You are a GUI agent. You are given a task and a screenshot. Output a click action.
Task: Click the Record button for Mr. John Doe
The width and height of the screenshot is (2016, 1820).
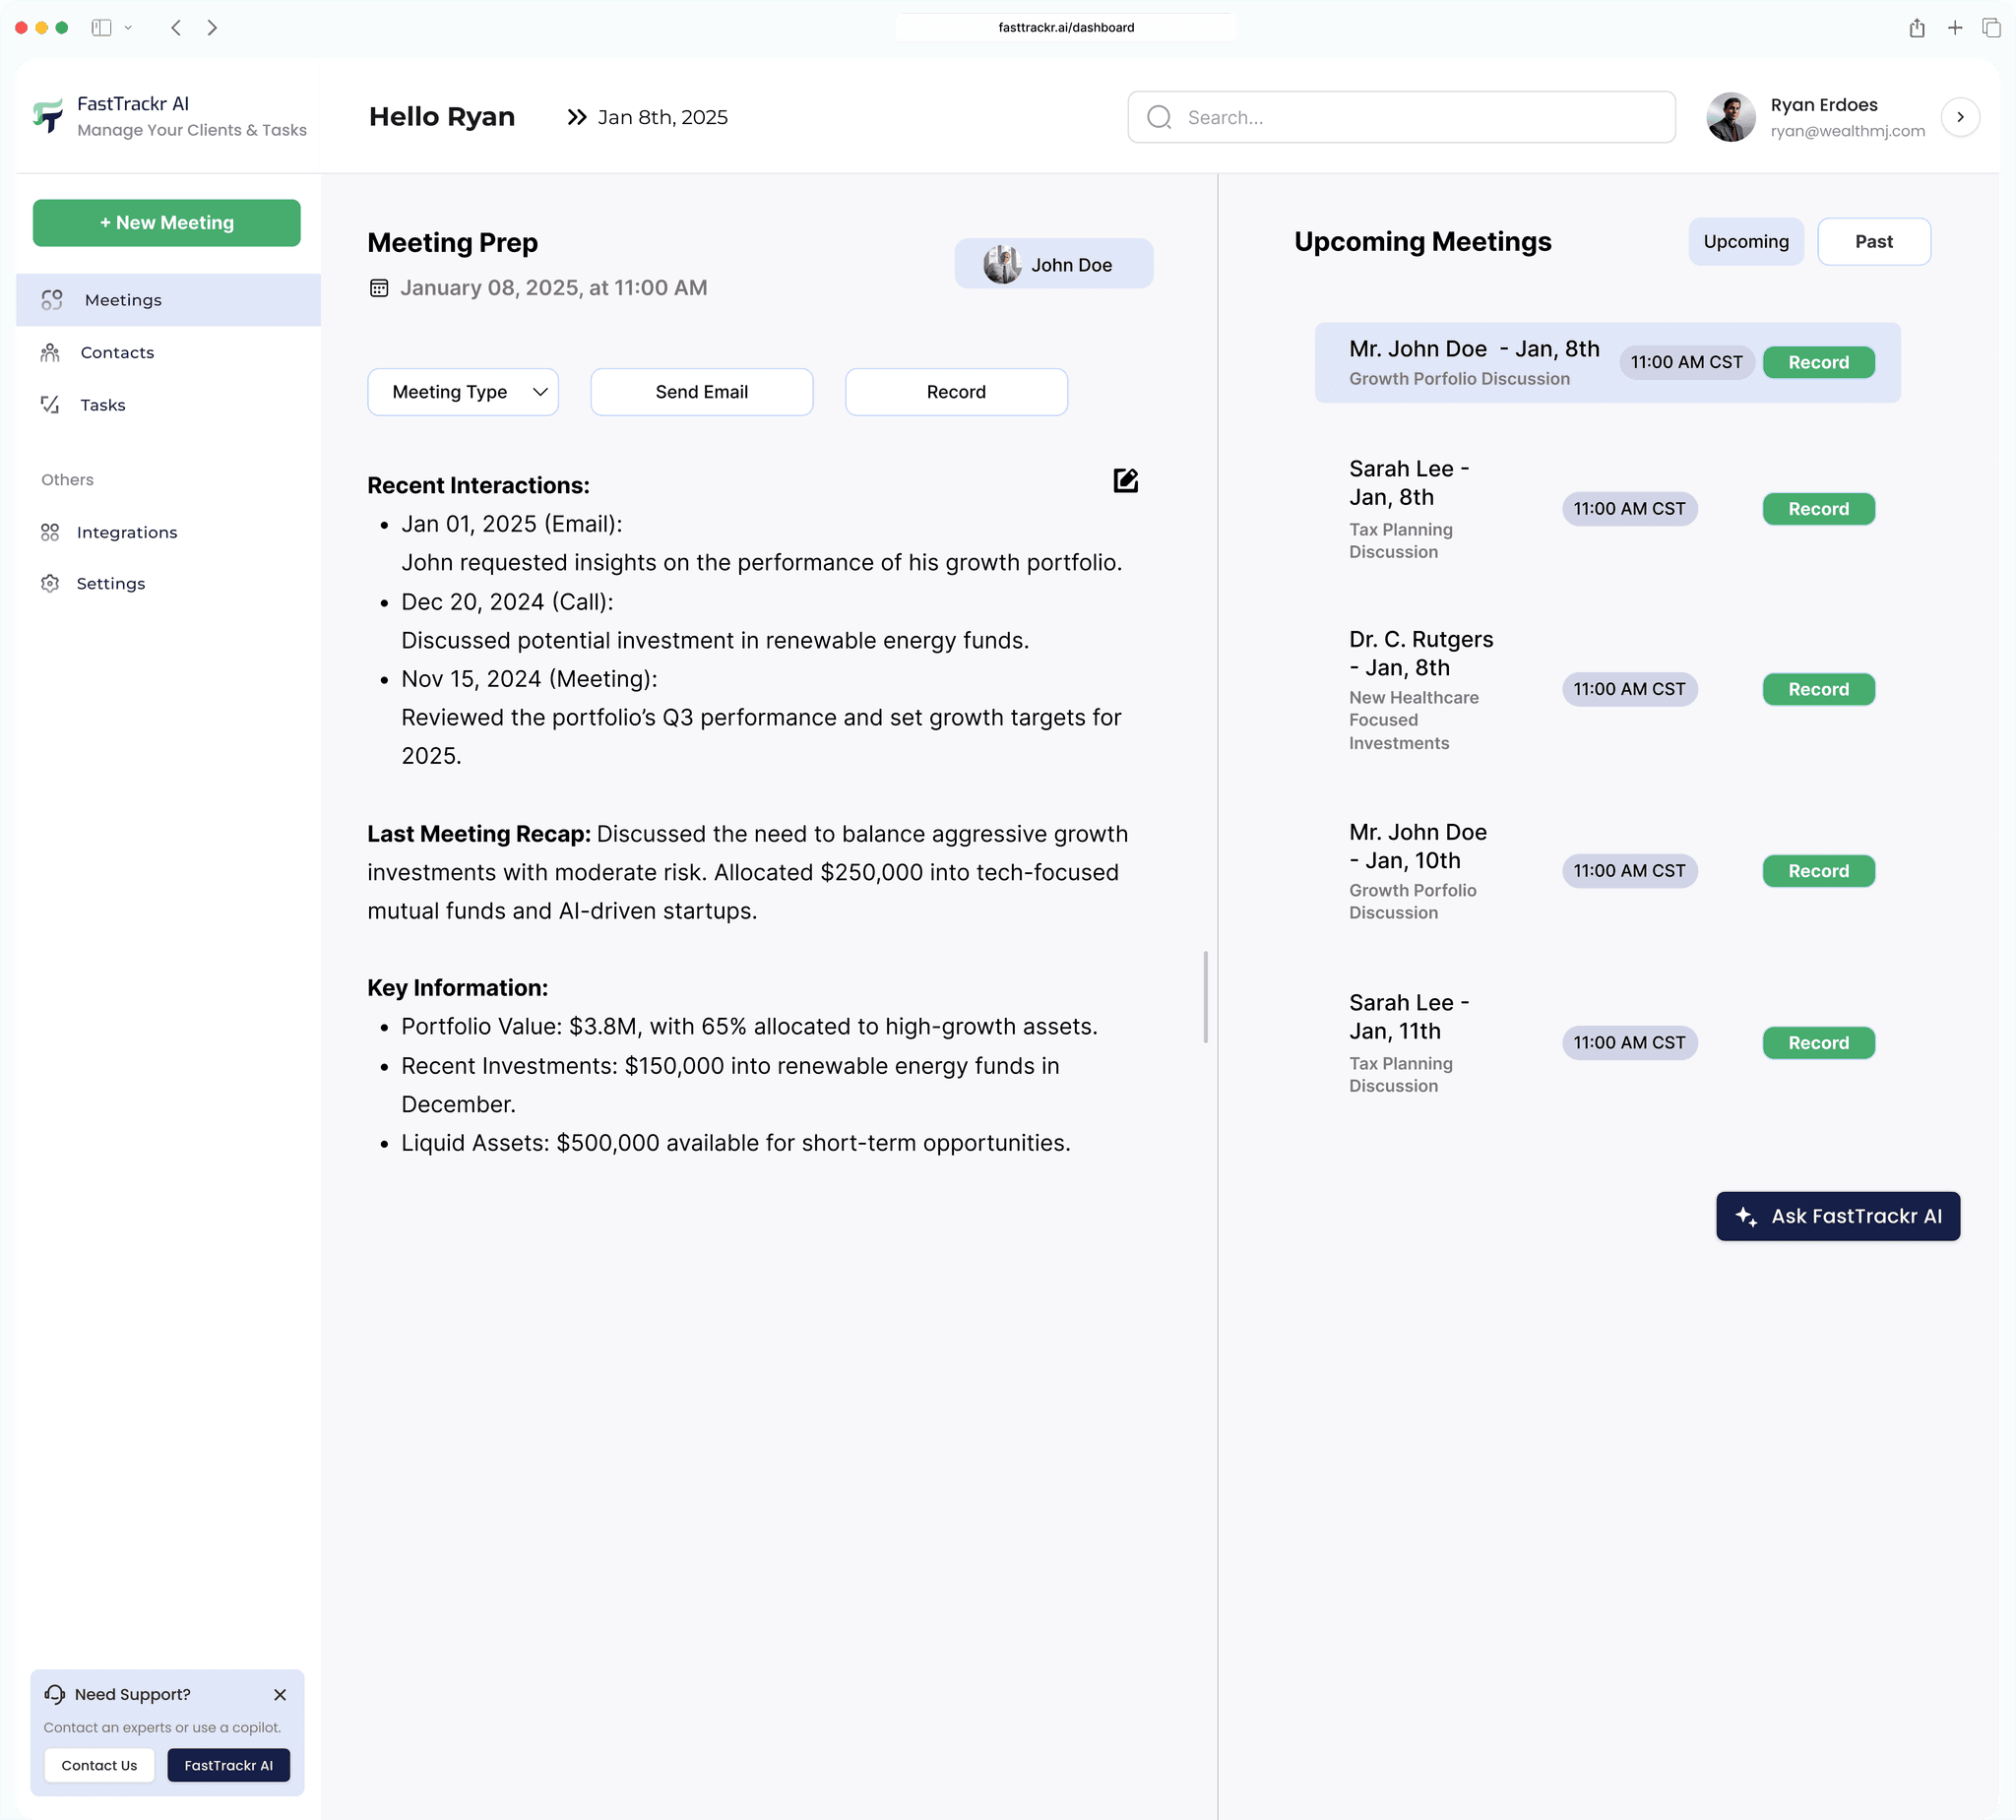1817,362
